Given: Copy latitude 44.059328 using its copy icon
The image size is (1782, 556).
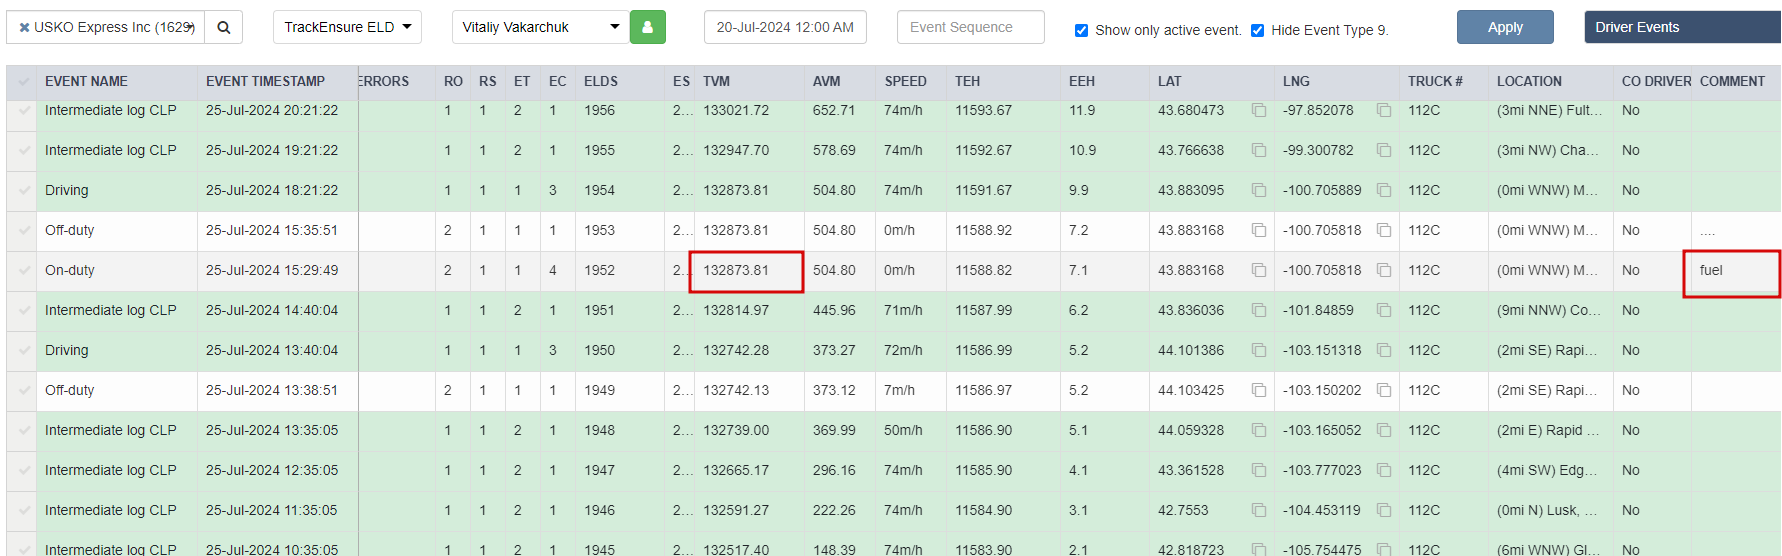Looking at the screenshot, I should [1259, 430].
